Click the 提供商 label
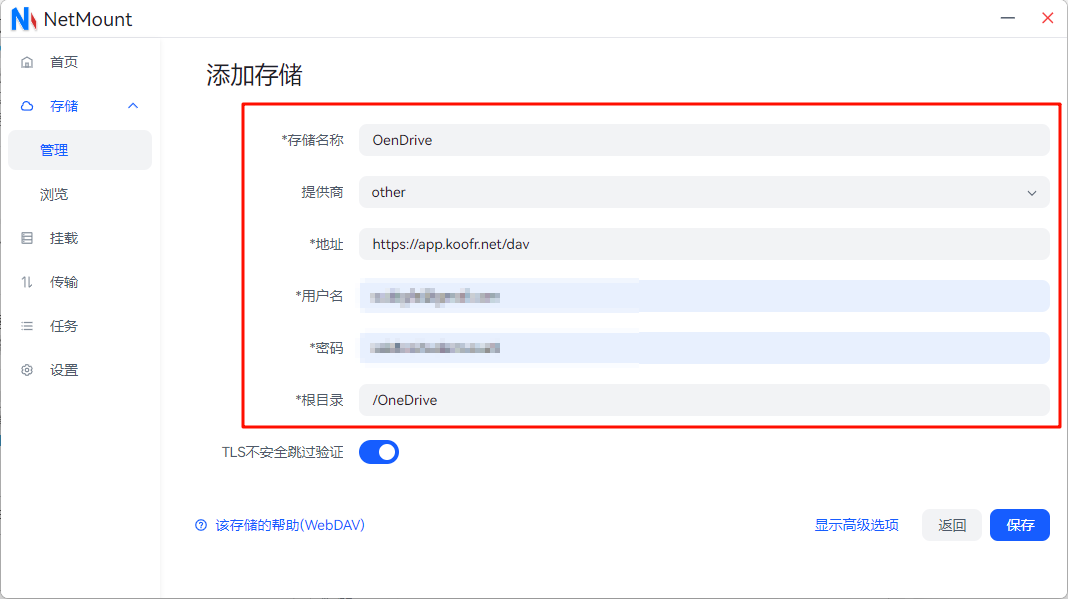Viewport: 1068px width, 599px height. click(x=322, y=192)
